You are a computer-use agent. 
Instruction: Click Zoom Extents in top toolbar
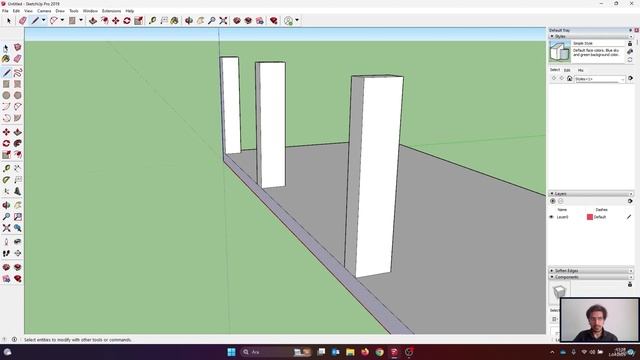pyautogui.click(x=223, y=20)
